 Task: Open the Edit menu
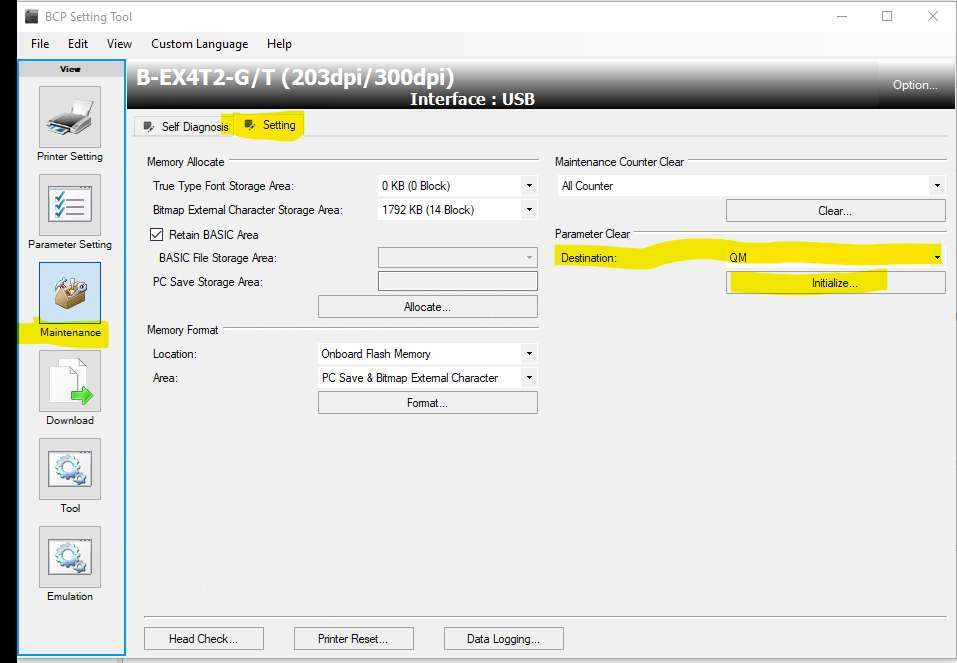click(x=78, y=44)
